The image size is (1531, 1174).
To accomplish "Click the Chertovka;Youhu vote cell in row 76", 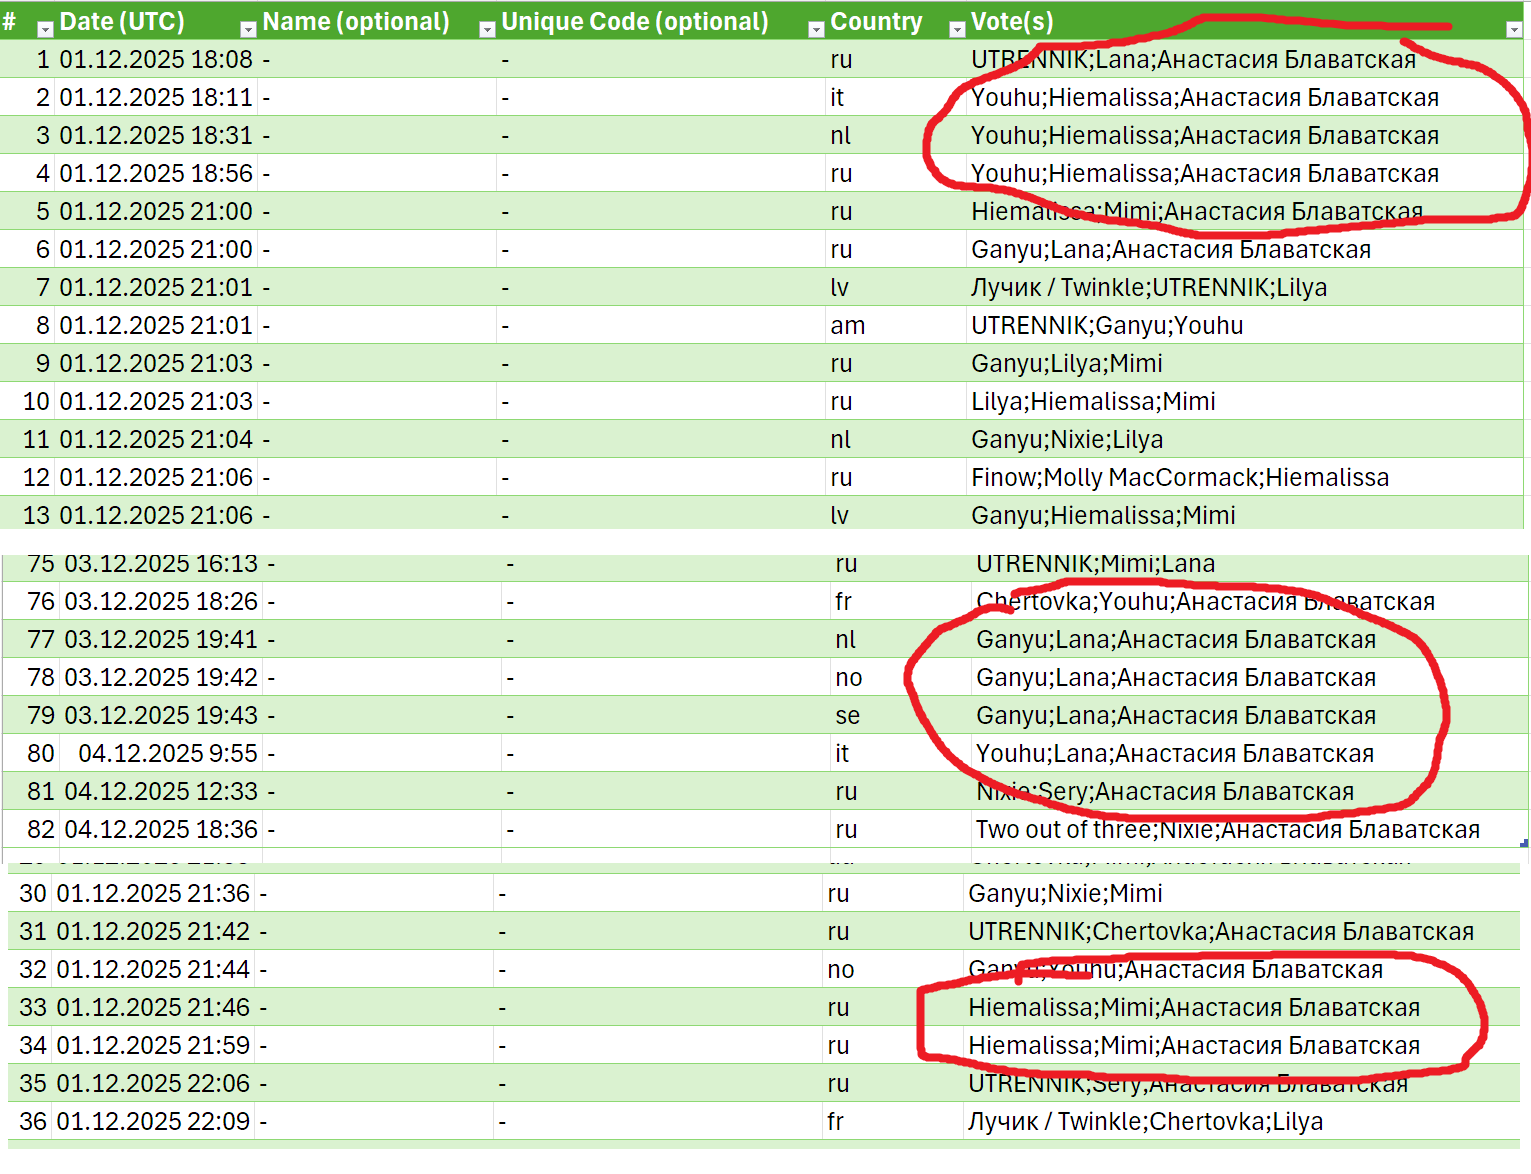I will pyautogui.click(x=1205, y=601).
